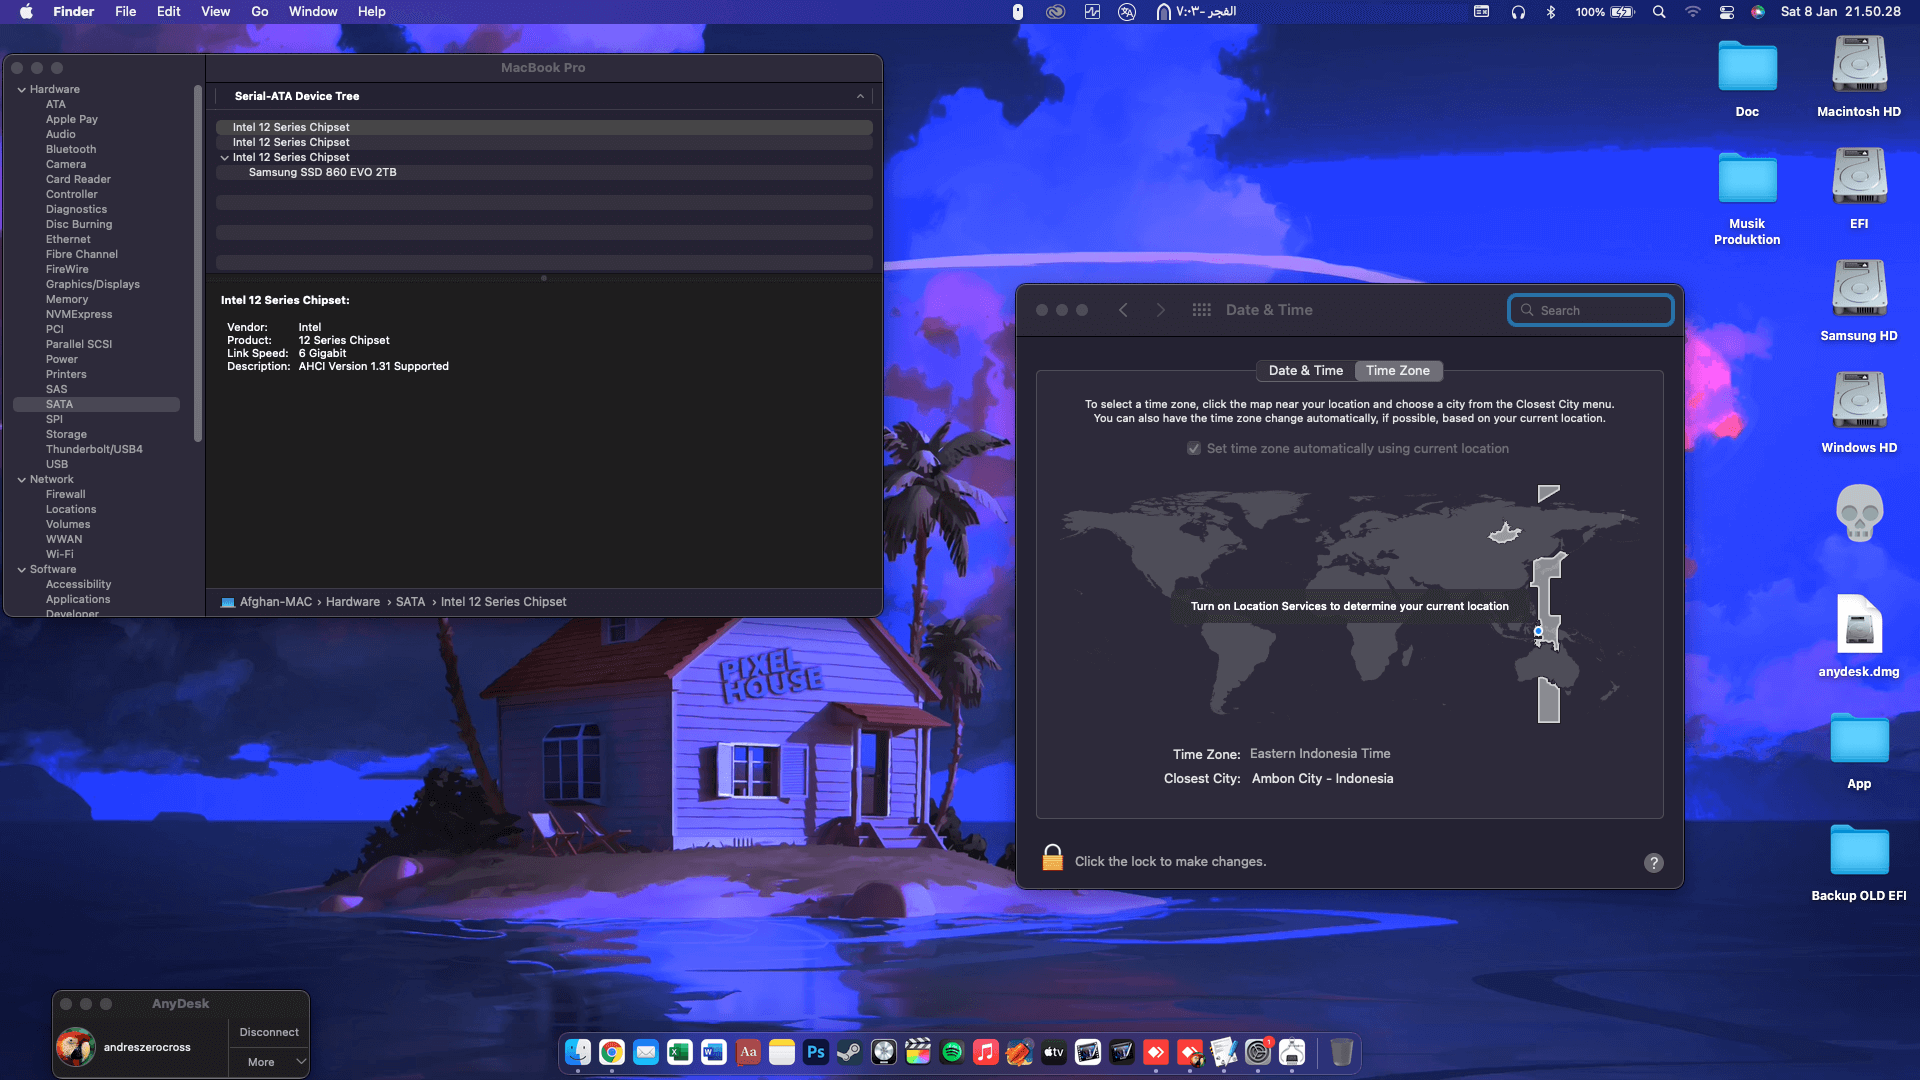
Task: Collapse the Intel 12 Series Chipset entry
Action: 225,157
